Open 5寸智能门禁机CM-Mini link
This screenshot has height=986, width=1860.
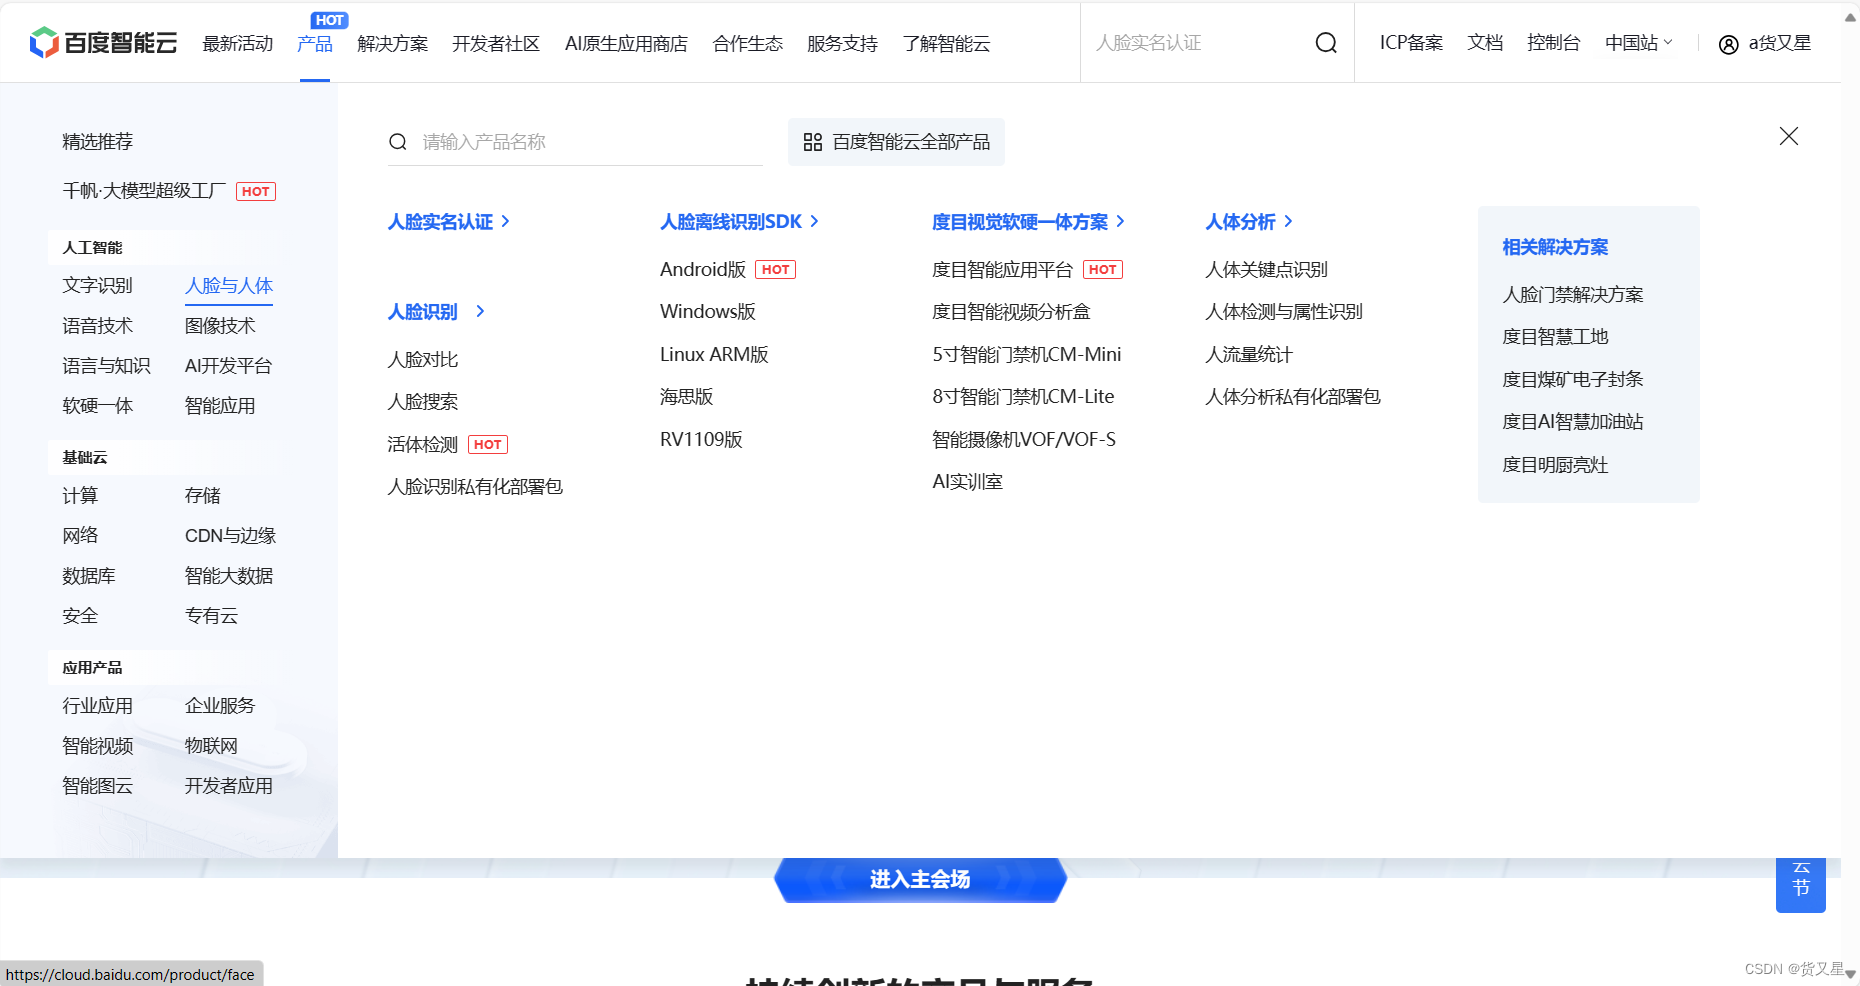[1027, 355]
